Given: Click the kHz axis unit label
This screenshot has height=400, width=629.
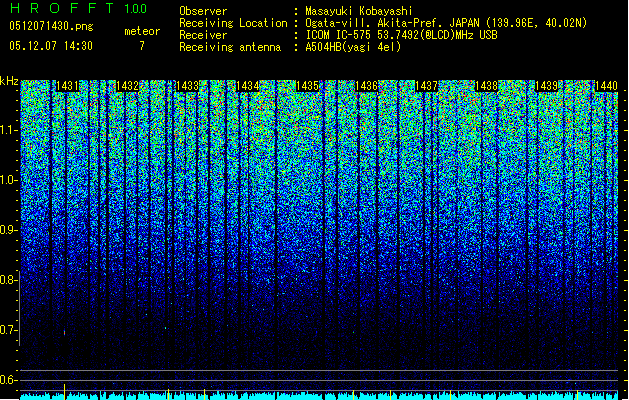Looking at the screenshot, I should coord(9,81).
